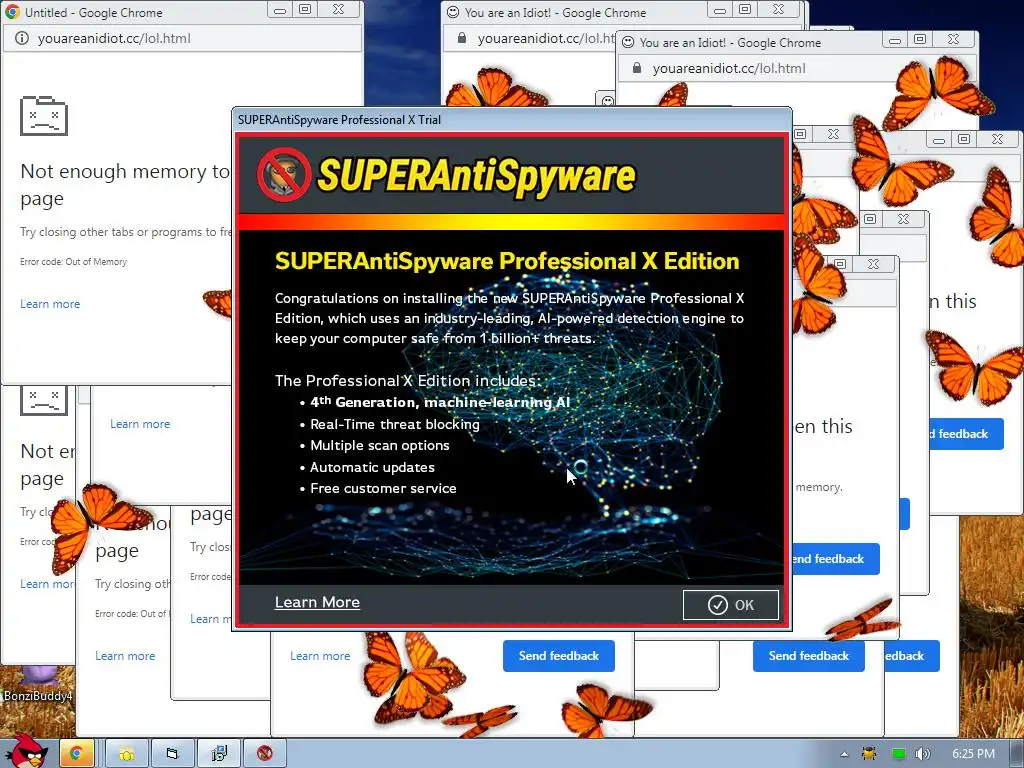Image resolution: width=1024 pixels, height=768 pixels.
Task: Click the smiley favicon in the front-right You are an Idiot! window
Action: click(x=628, y=42)
